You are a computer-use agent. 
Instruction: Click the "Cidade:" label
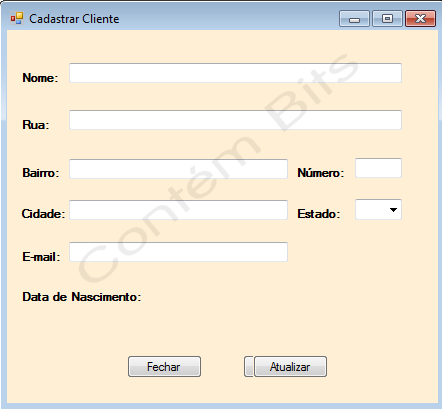click(x=43, y=214)
